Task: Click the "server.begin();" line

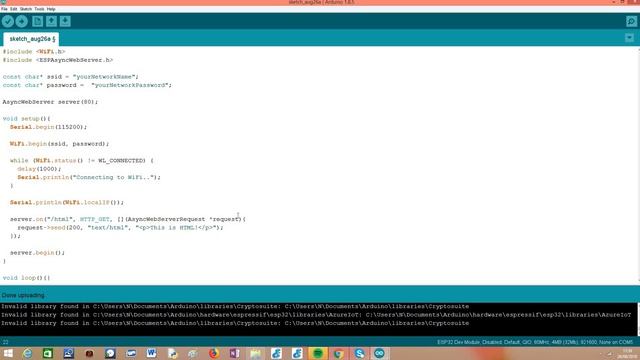Action: pyautogui.click(x=38, y=253)
